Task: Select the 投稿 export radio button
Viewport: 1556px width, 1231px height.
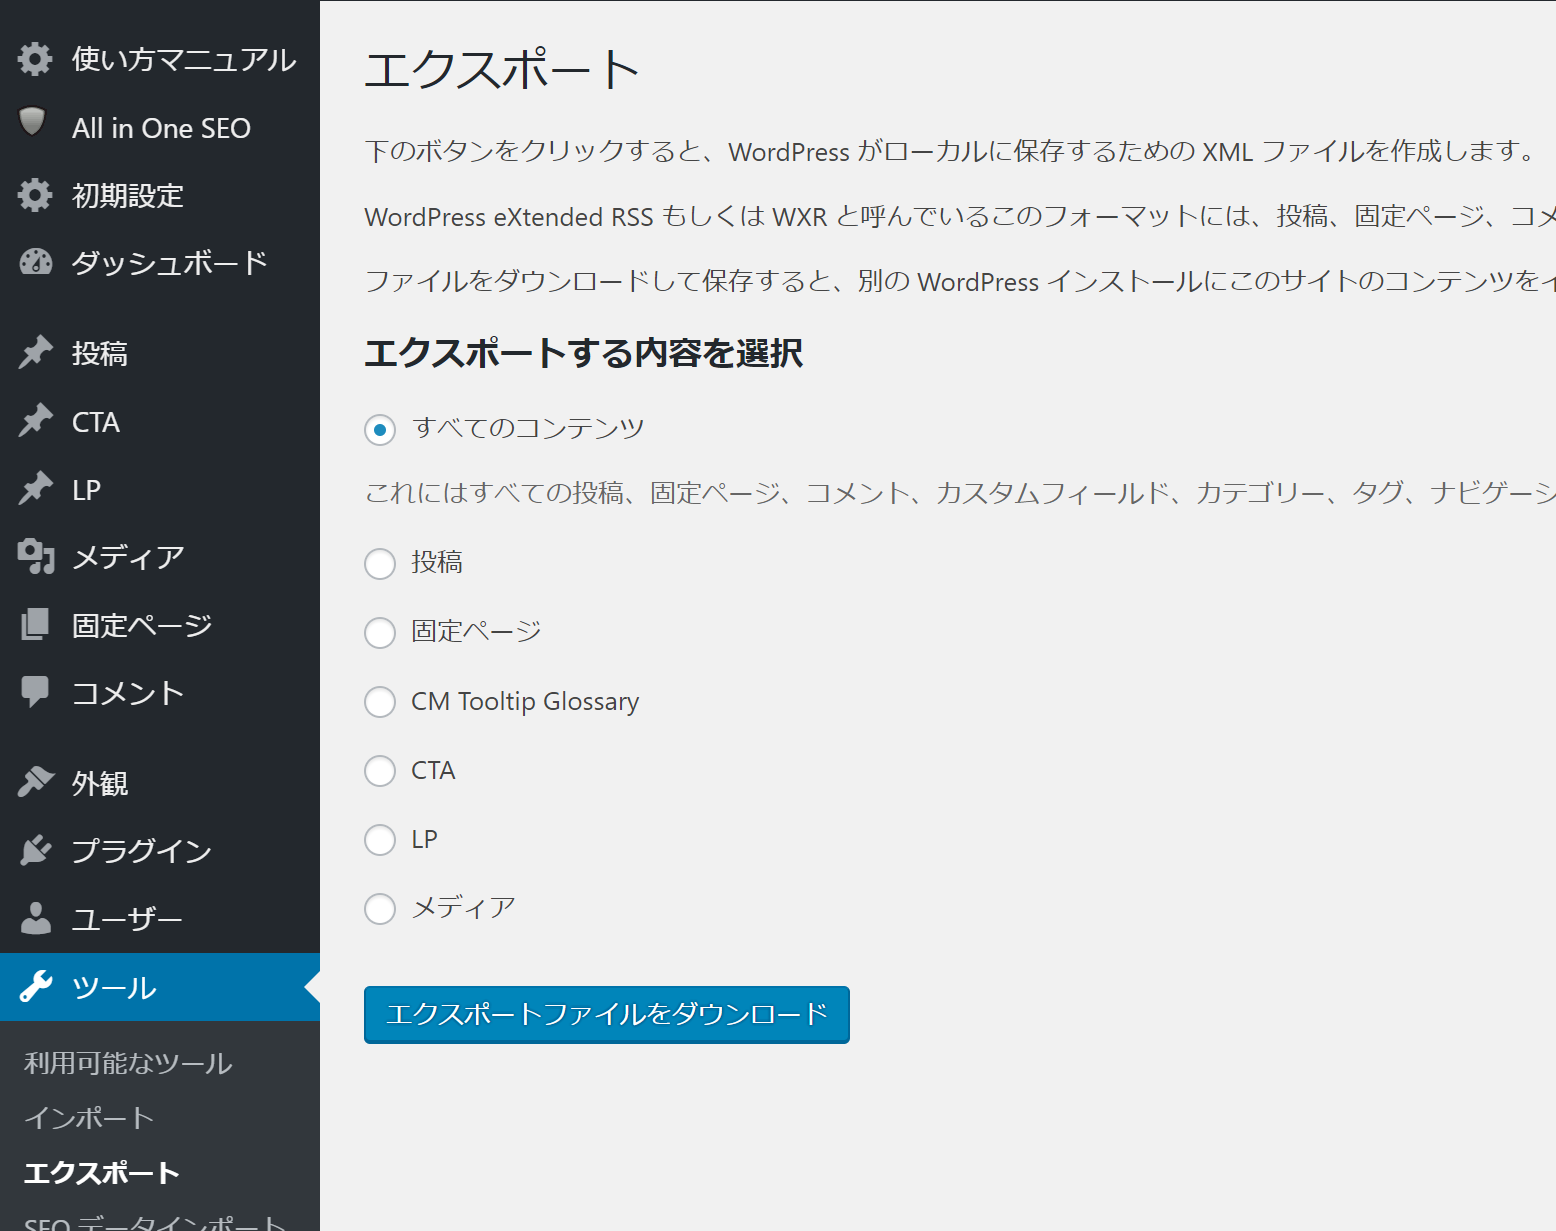Action: pos(380,564)
